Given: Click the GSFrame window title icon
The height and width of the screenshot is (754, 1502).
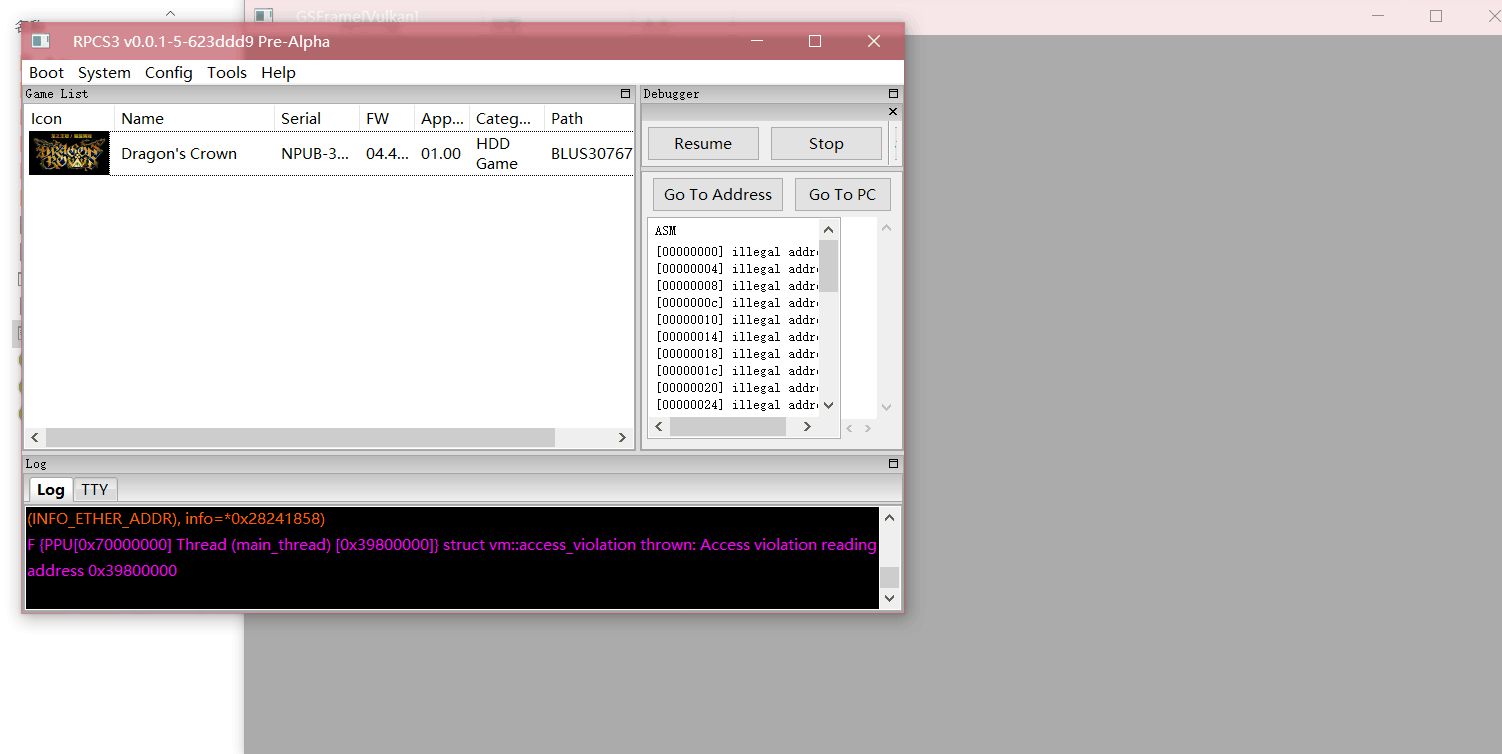Looking at the screenshot, I should click(x=264, y=16).
